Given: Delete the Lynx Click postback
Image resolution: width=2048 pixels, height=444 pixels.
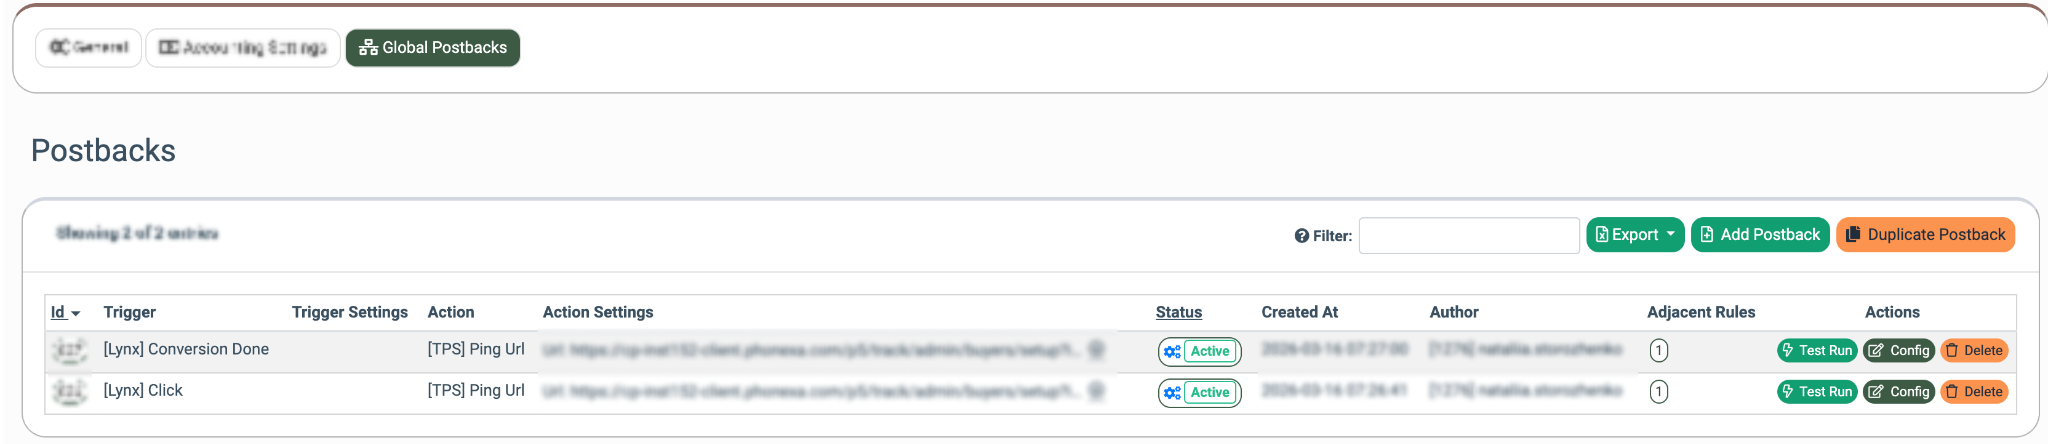Looking at the screenshot, I should pos(1974,392).
